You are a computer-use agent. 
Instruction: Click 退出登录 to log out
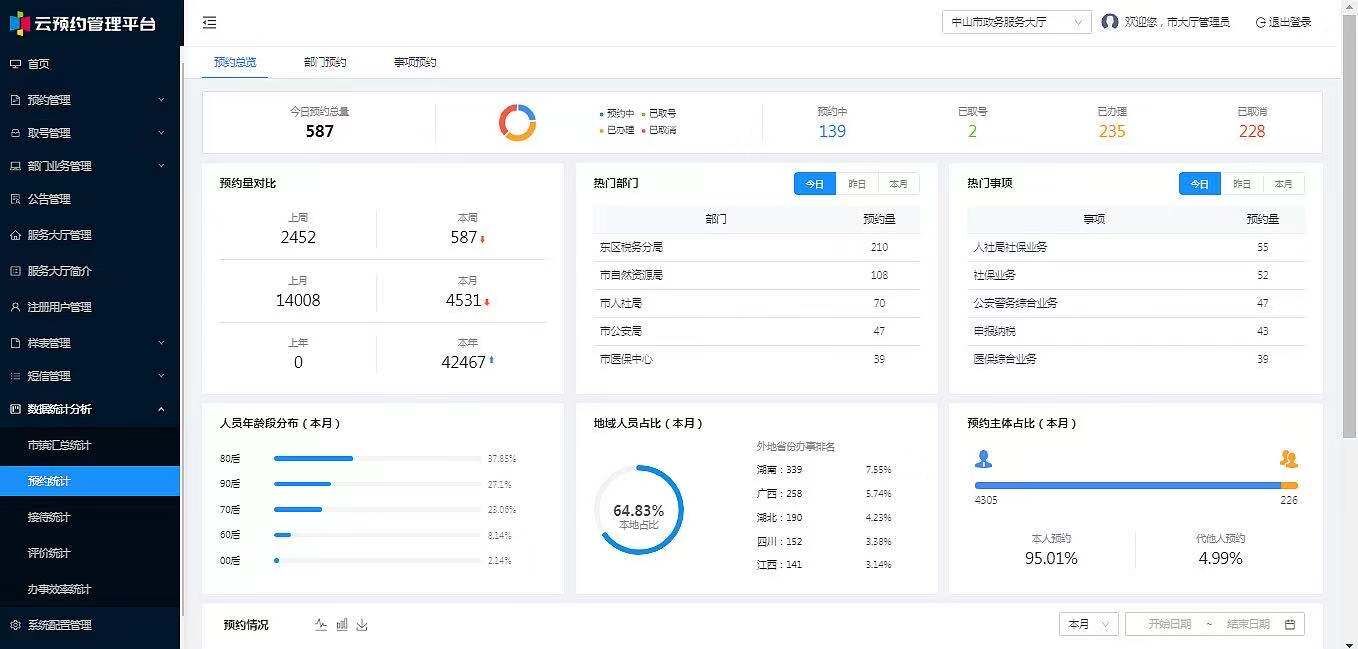point(1283,22)
